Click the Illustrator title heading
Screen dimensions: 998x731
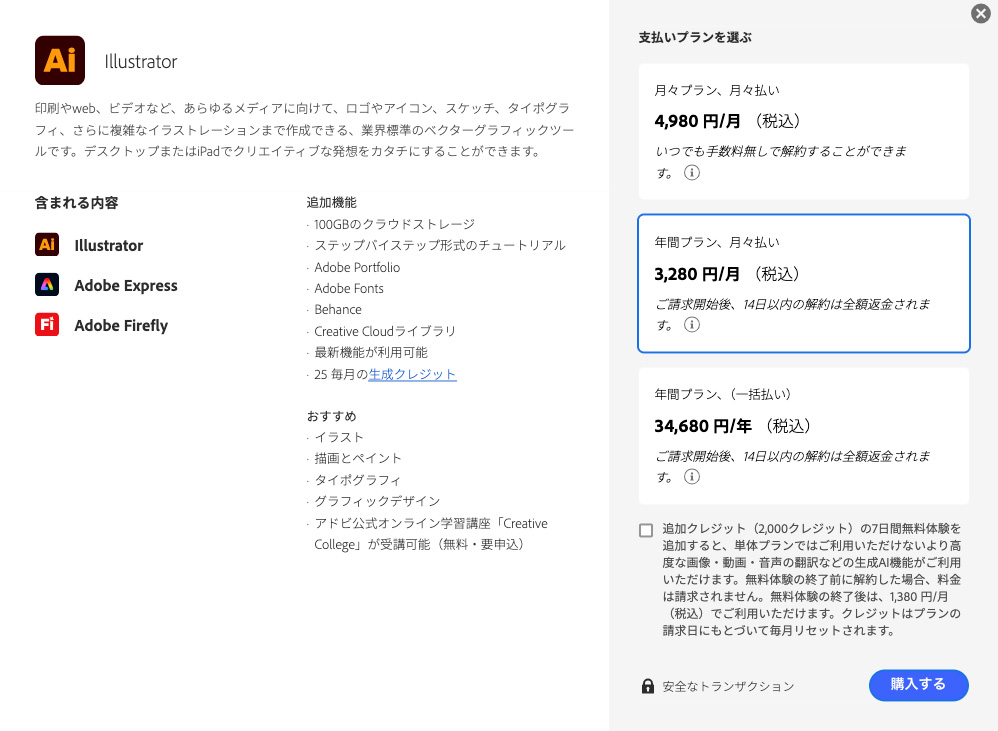(x=141, y=61)
